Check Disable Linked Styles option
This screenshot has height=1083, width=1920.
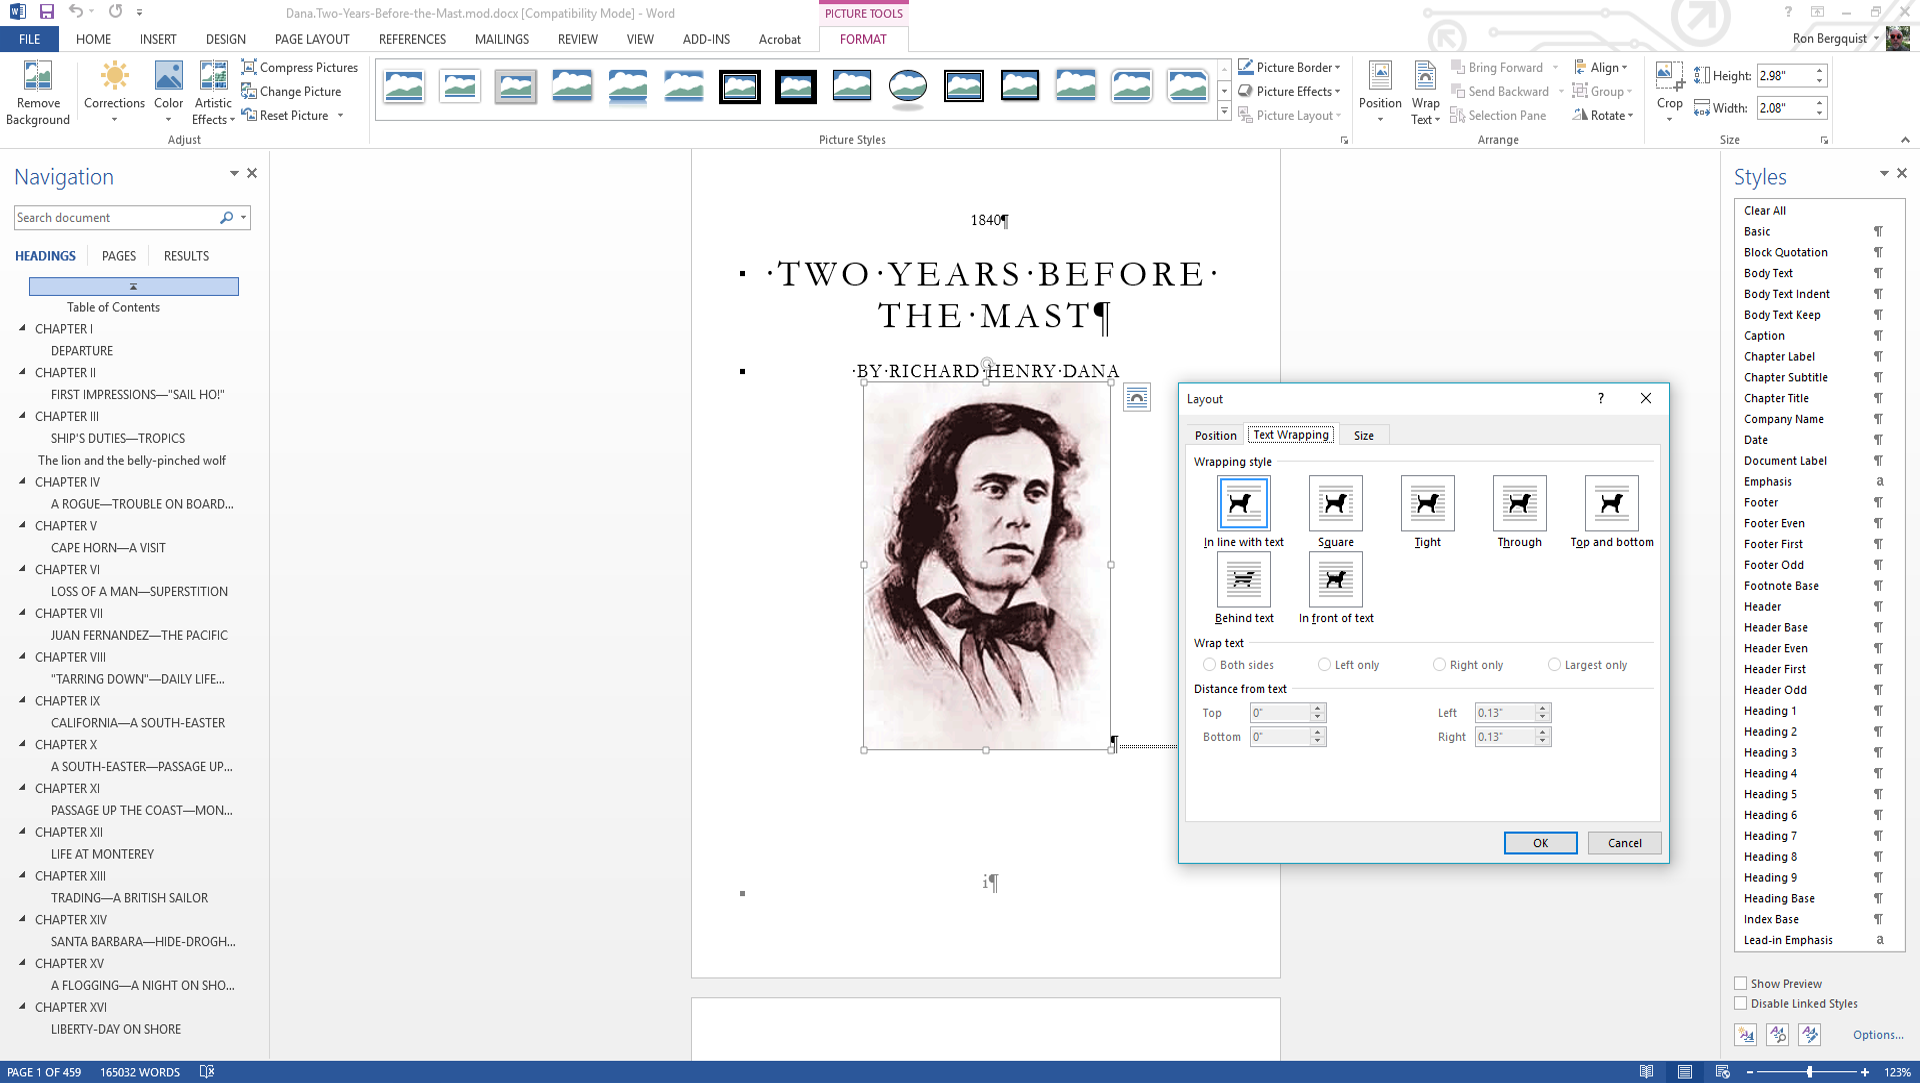[x=1741, y=1003]
